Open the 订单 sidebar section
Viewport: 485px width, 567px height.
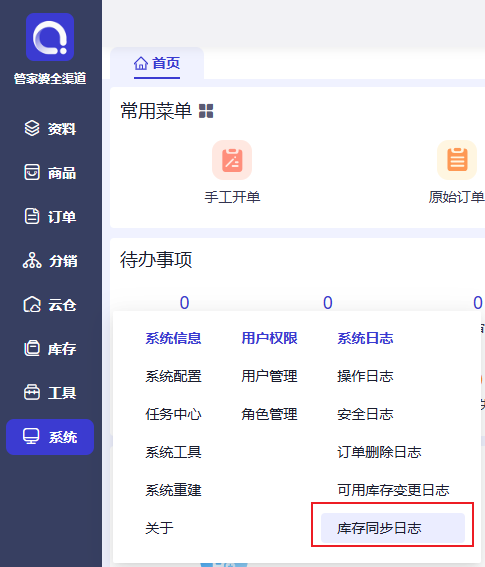pos(50,217)
